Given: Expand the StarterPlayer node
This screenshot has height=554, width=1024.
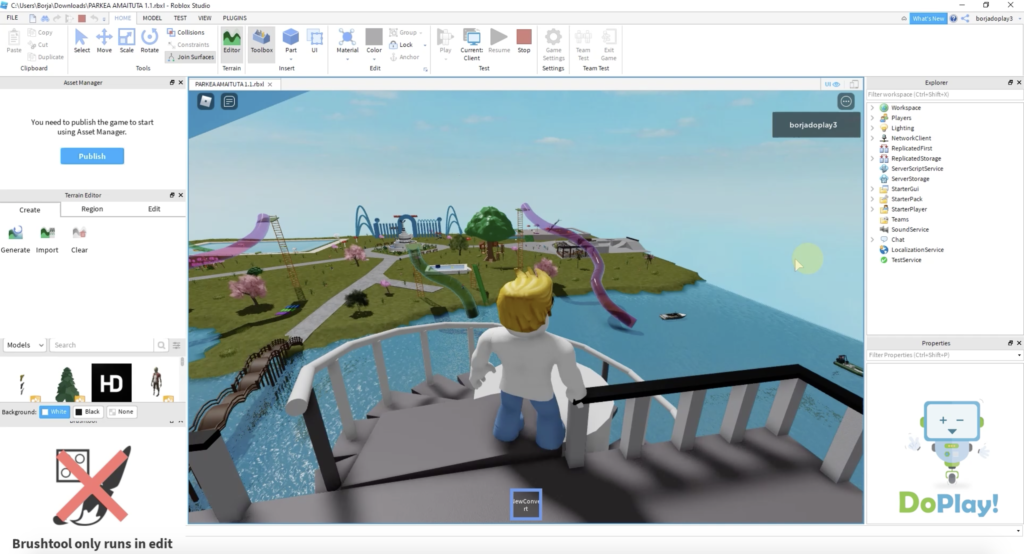Looking at the screenshot, I should coord(872,209).
